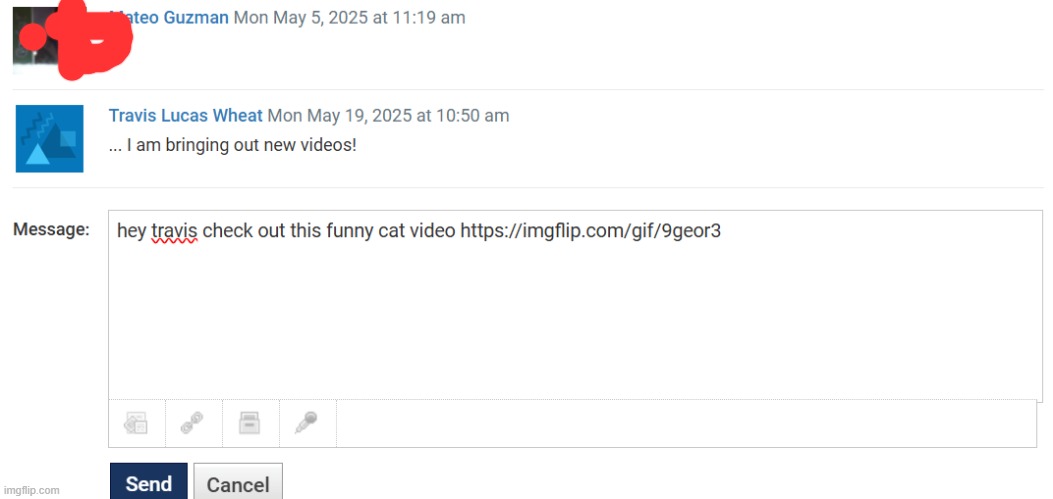Click the Message: field label
This screenshot has width=1053, height=499.
[51, 230]
